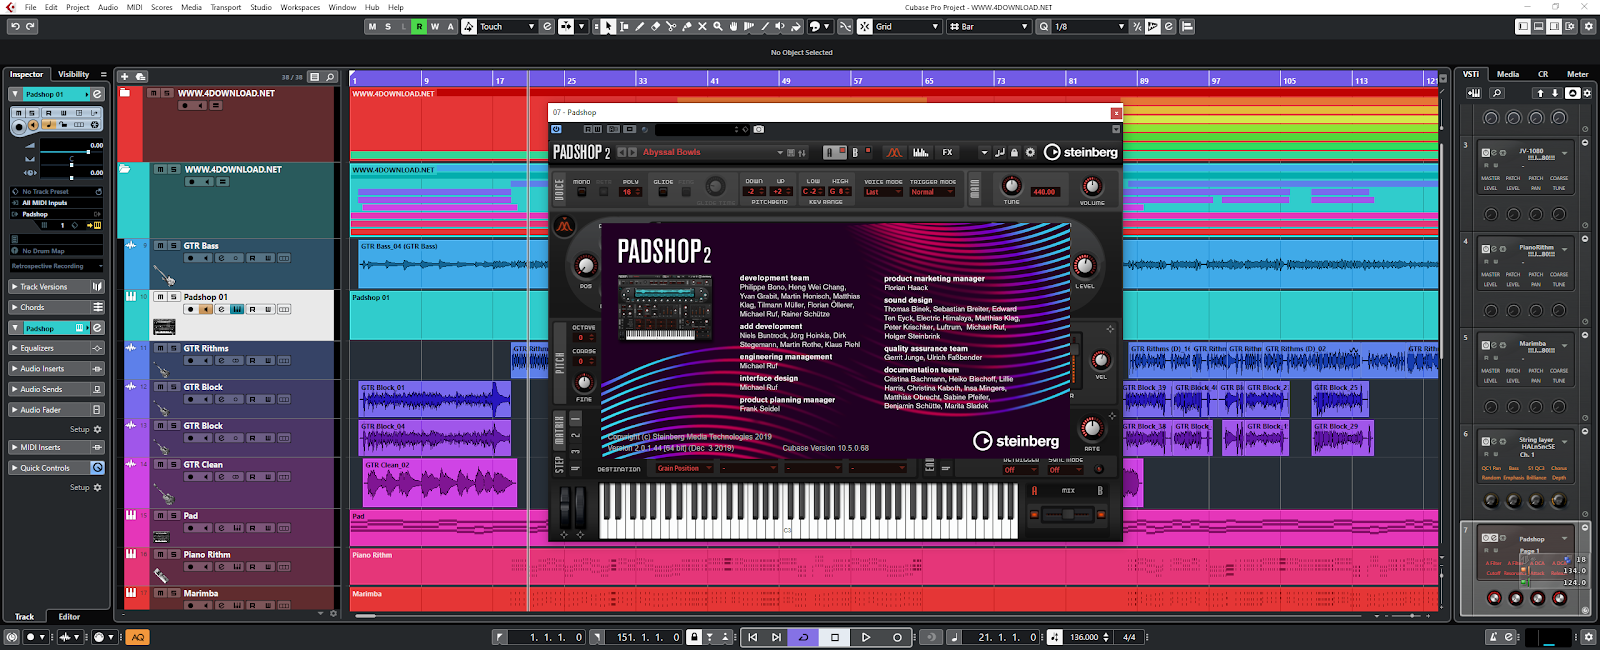This screenshot has width=1600, height=650.
Task: Expand the Equalizers inspector section
Action: click(x=57, y=348)
